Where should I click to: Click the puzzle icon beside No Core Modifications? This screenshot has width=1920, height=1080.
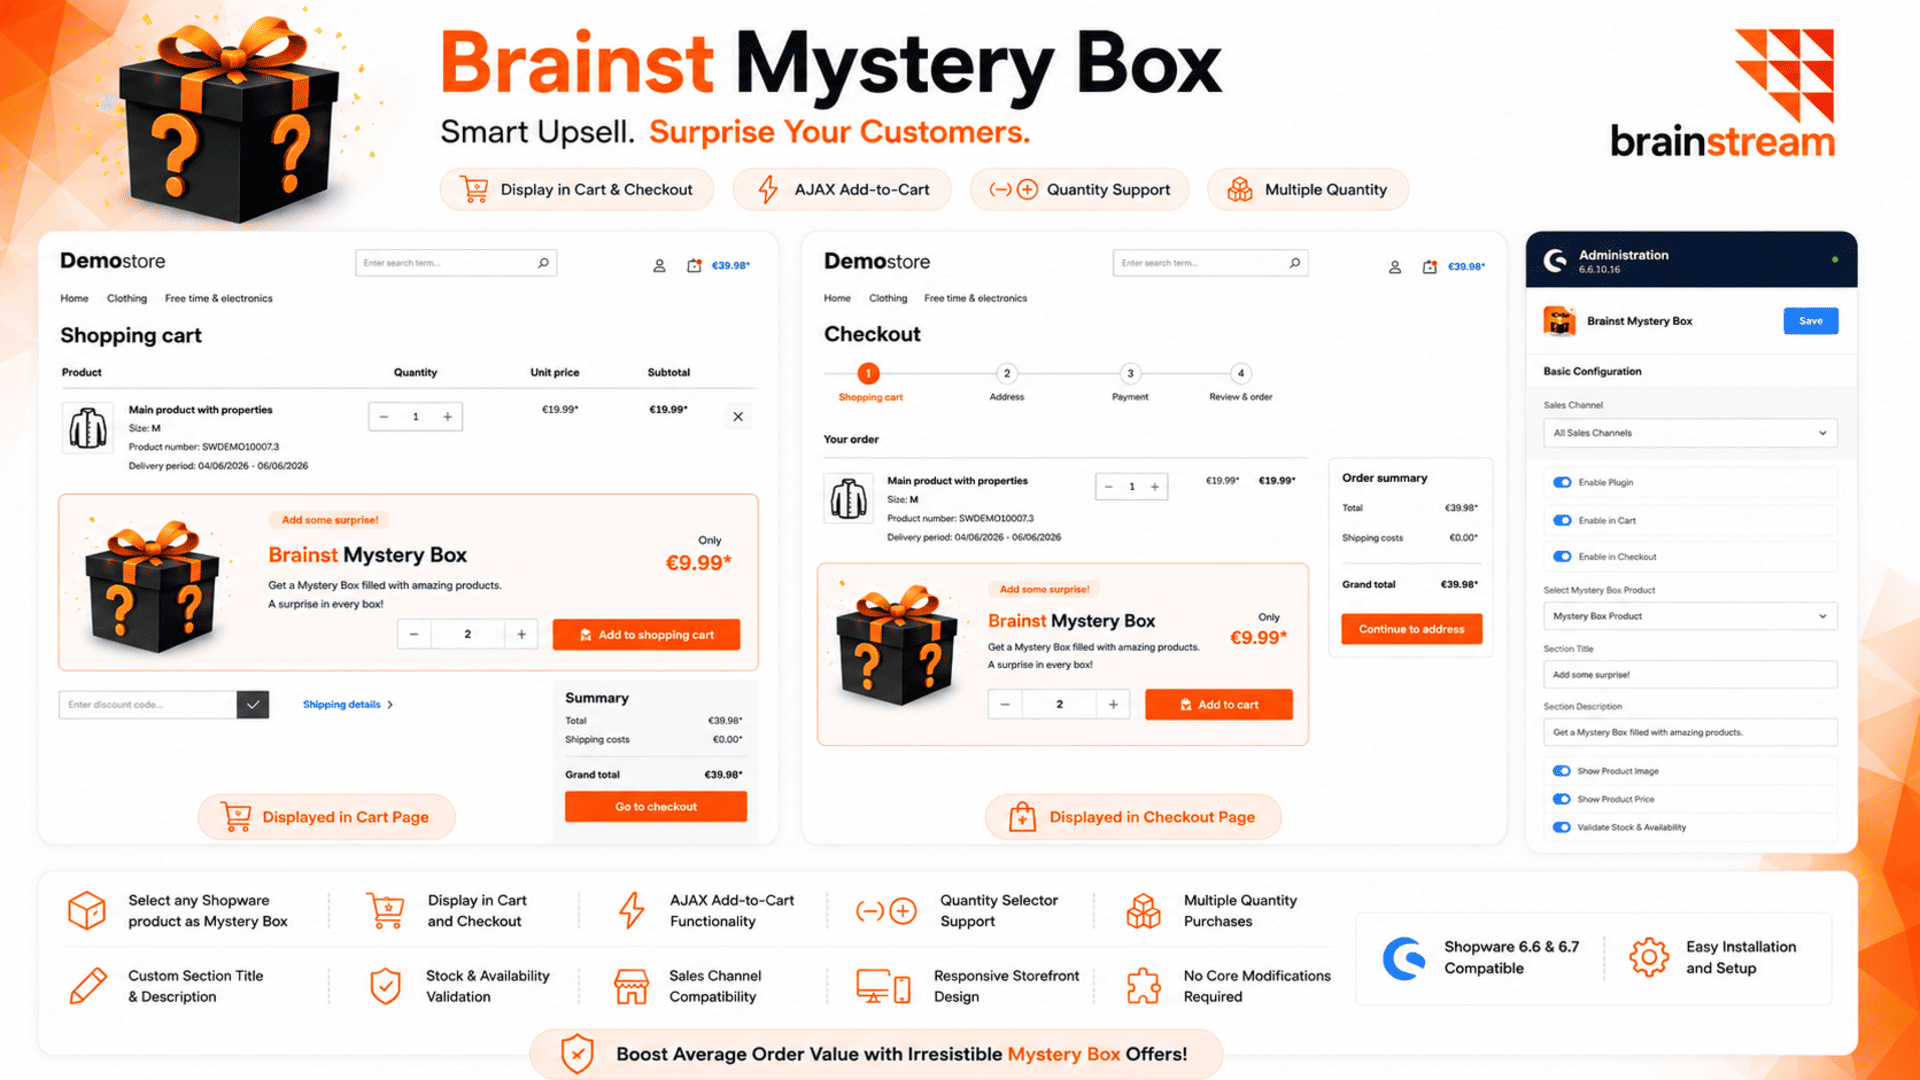(x=1143, y=986)
